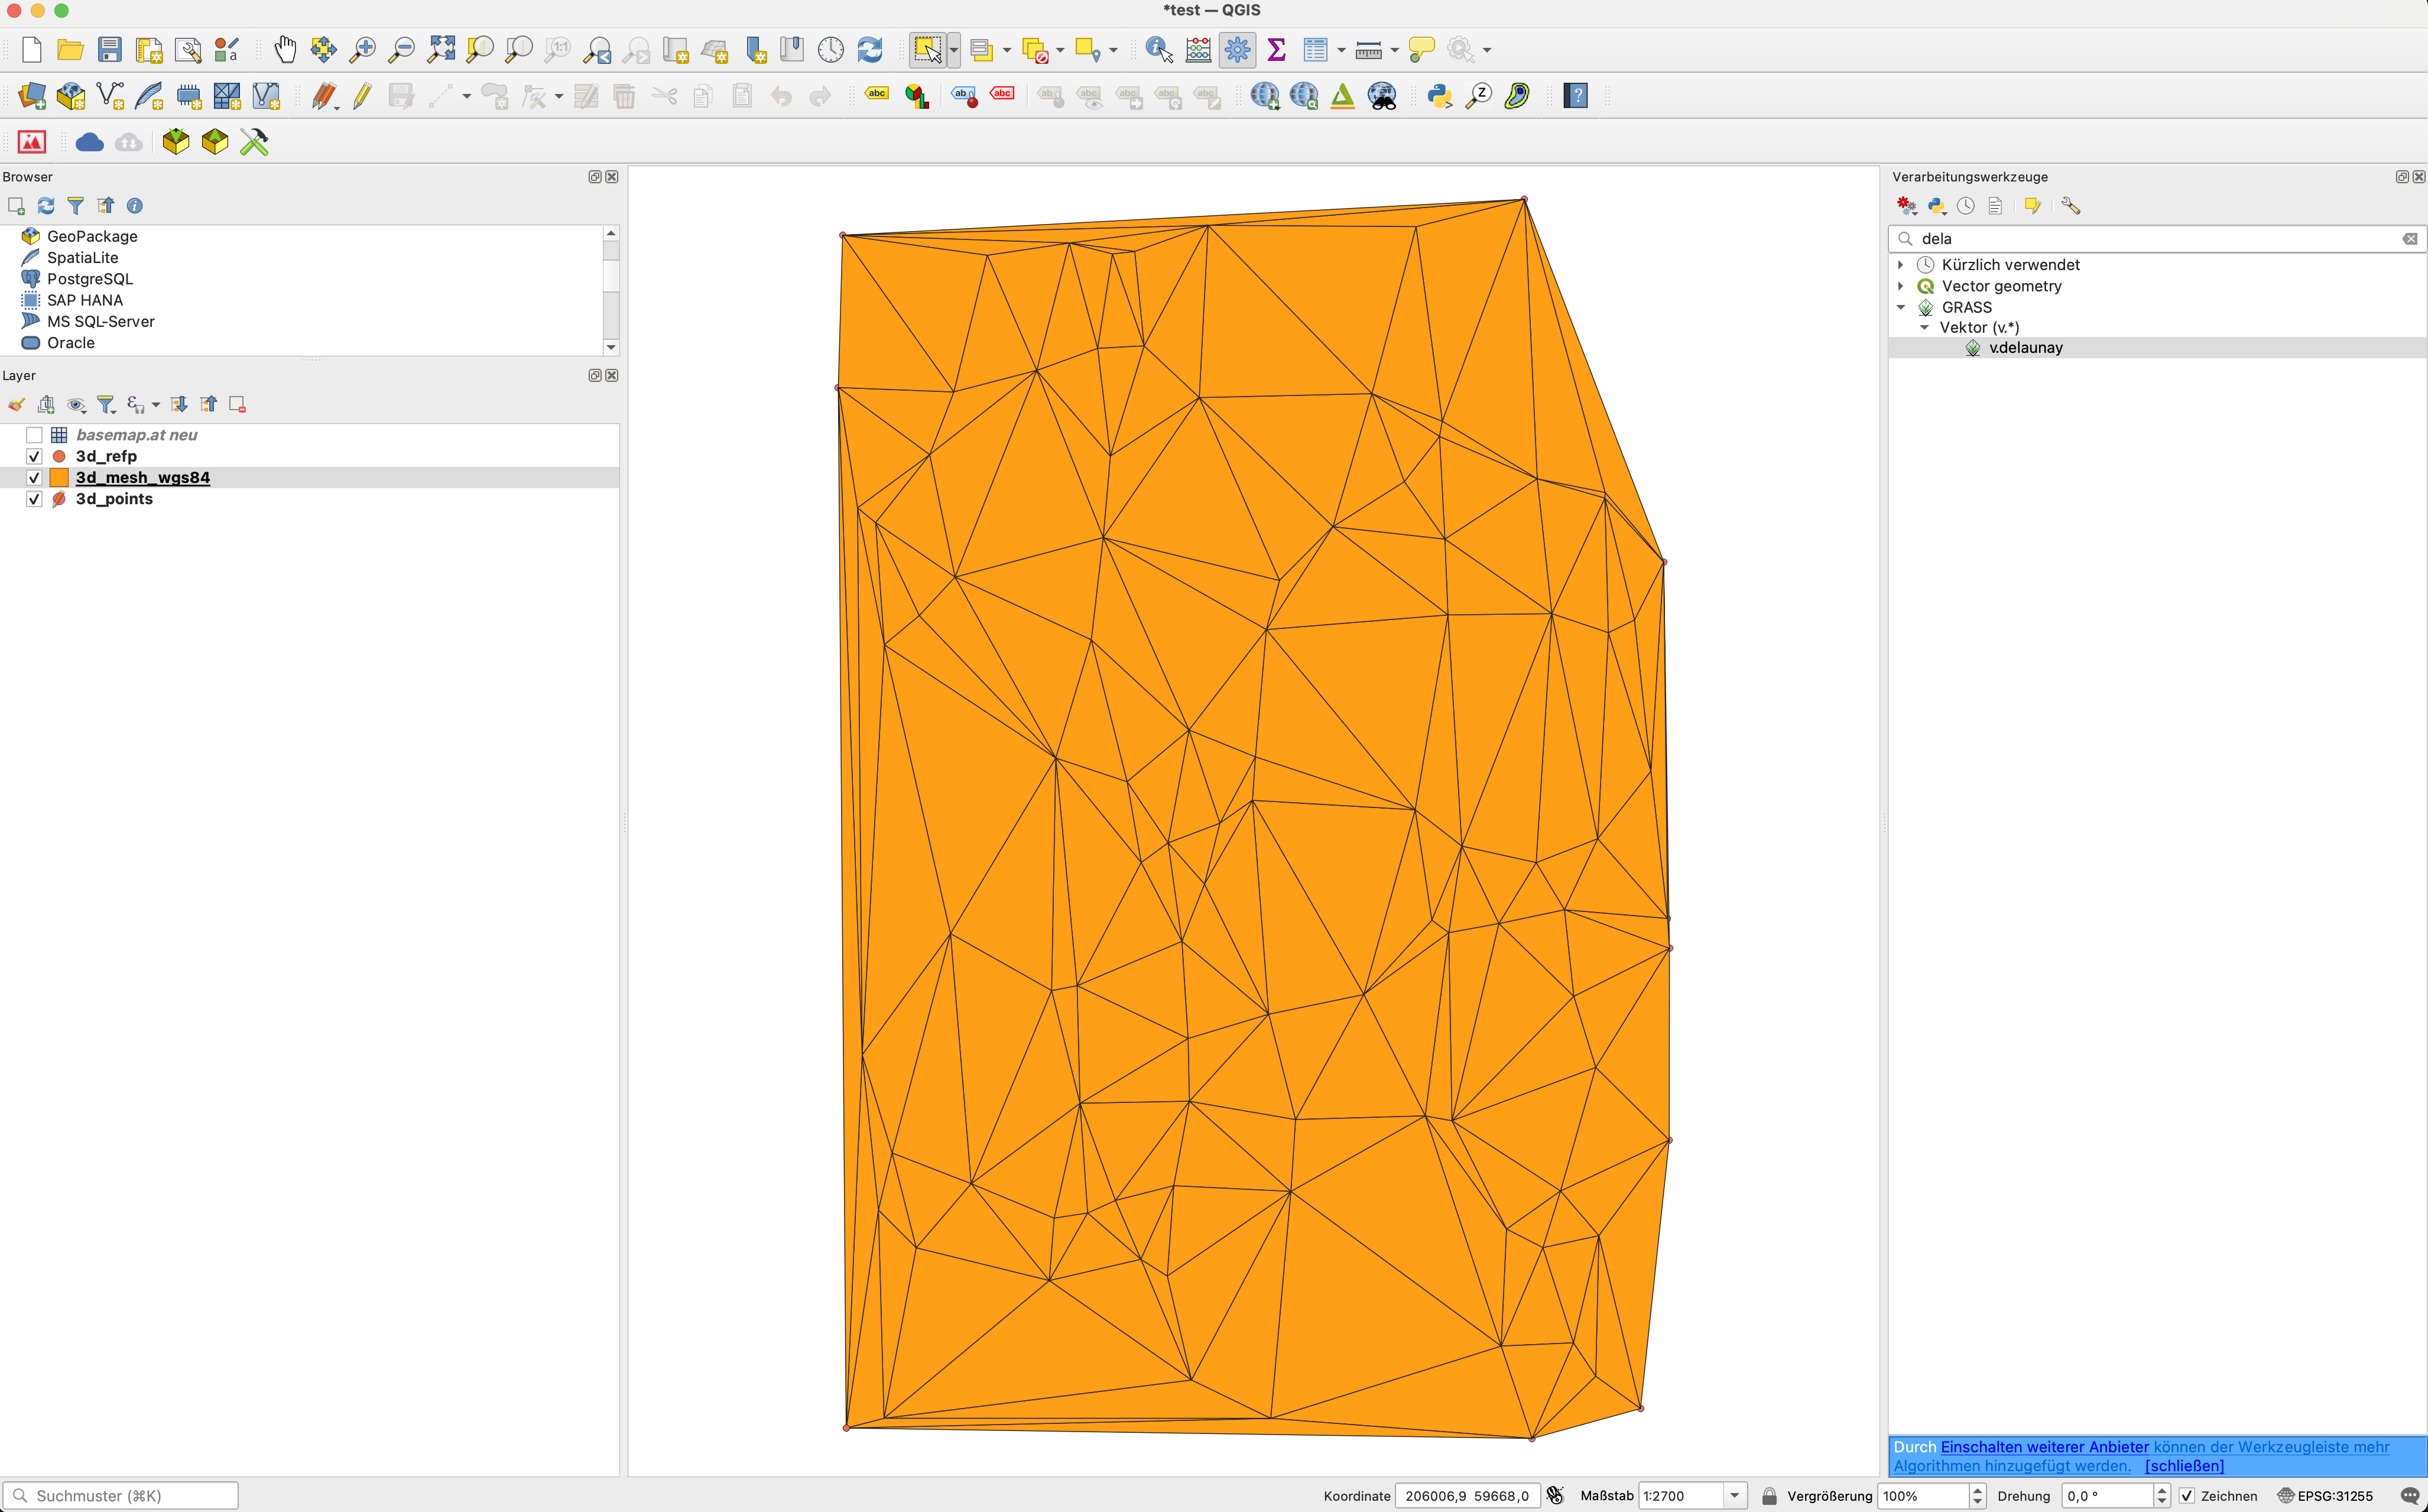2428x1512 pixels.
Task: Click the Temporal Controller clock icon
Action: (831, 49)
